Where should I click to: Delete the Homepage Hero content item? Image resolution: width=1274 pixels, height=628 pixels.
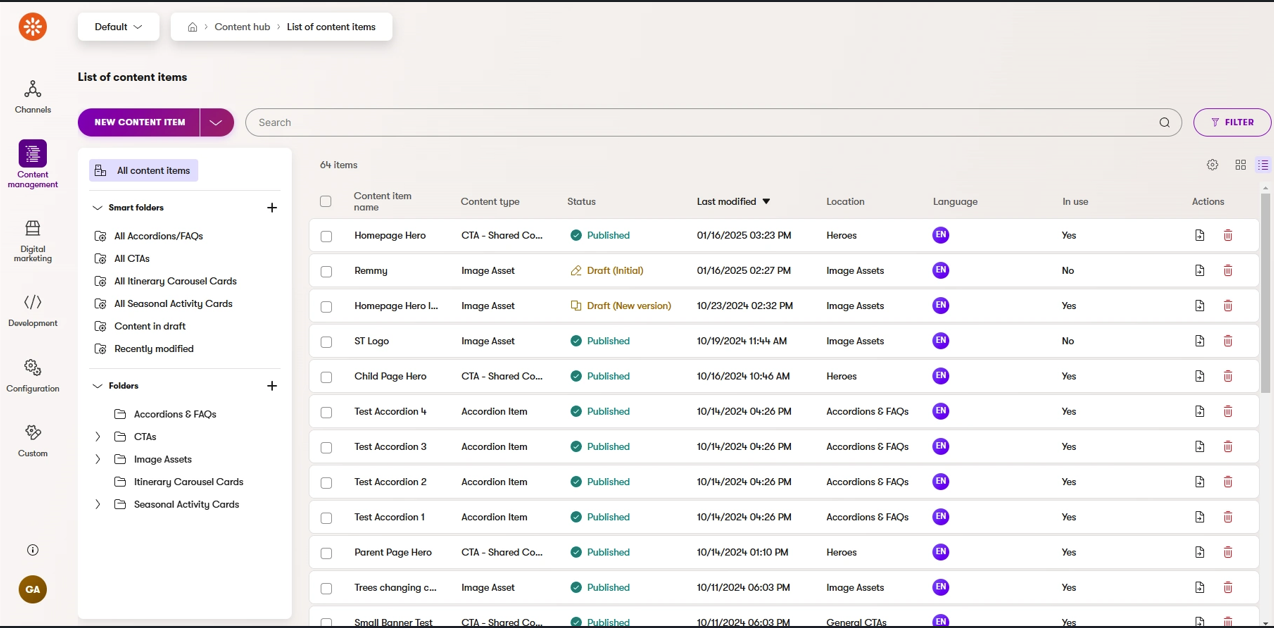(1228, 236)
